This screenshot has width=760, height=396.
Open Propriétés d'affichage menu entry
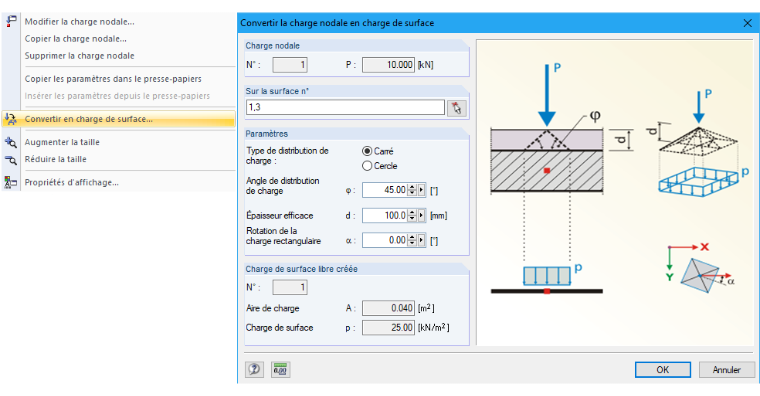[72, 182]
